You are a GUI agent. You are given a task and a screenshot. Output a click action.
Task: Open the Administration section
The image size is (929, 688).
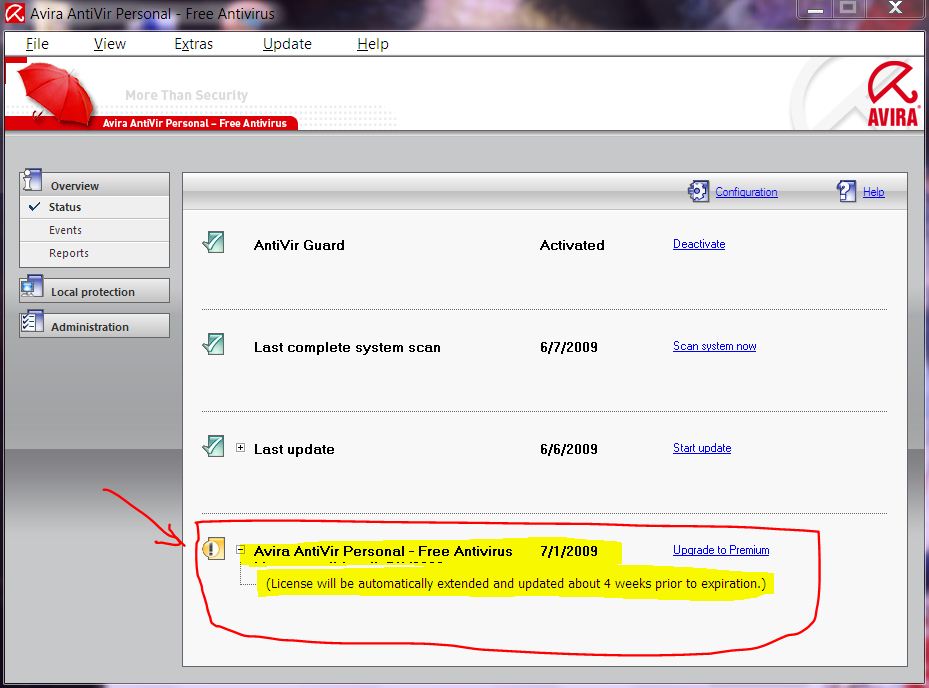click(95, 326)
